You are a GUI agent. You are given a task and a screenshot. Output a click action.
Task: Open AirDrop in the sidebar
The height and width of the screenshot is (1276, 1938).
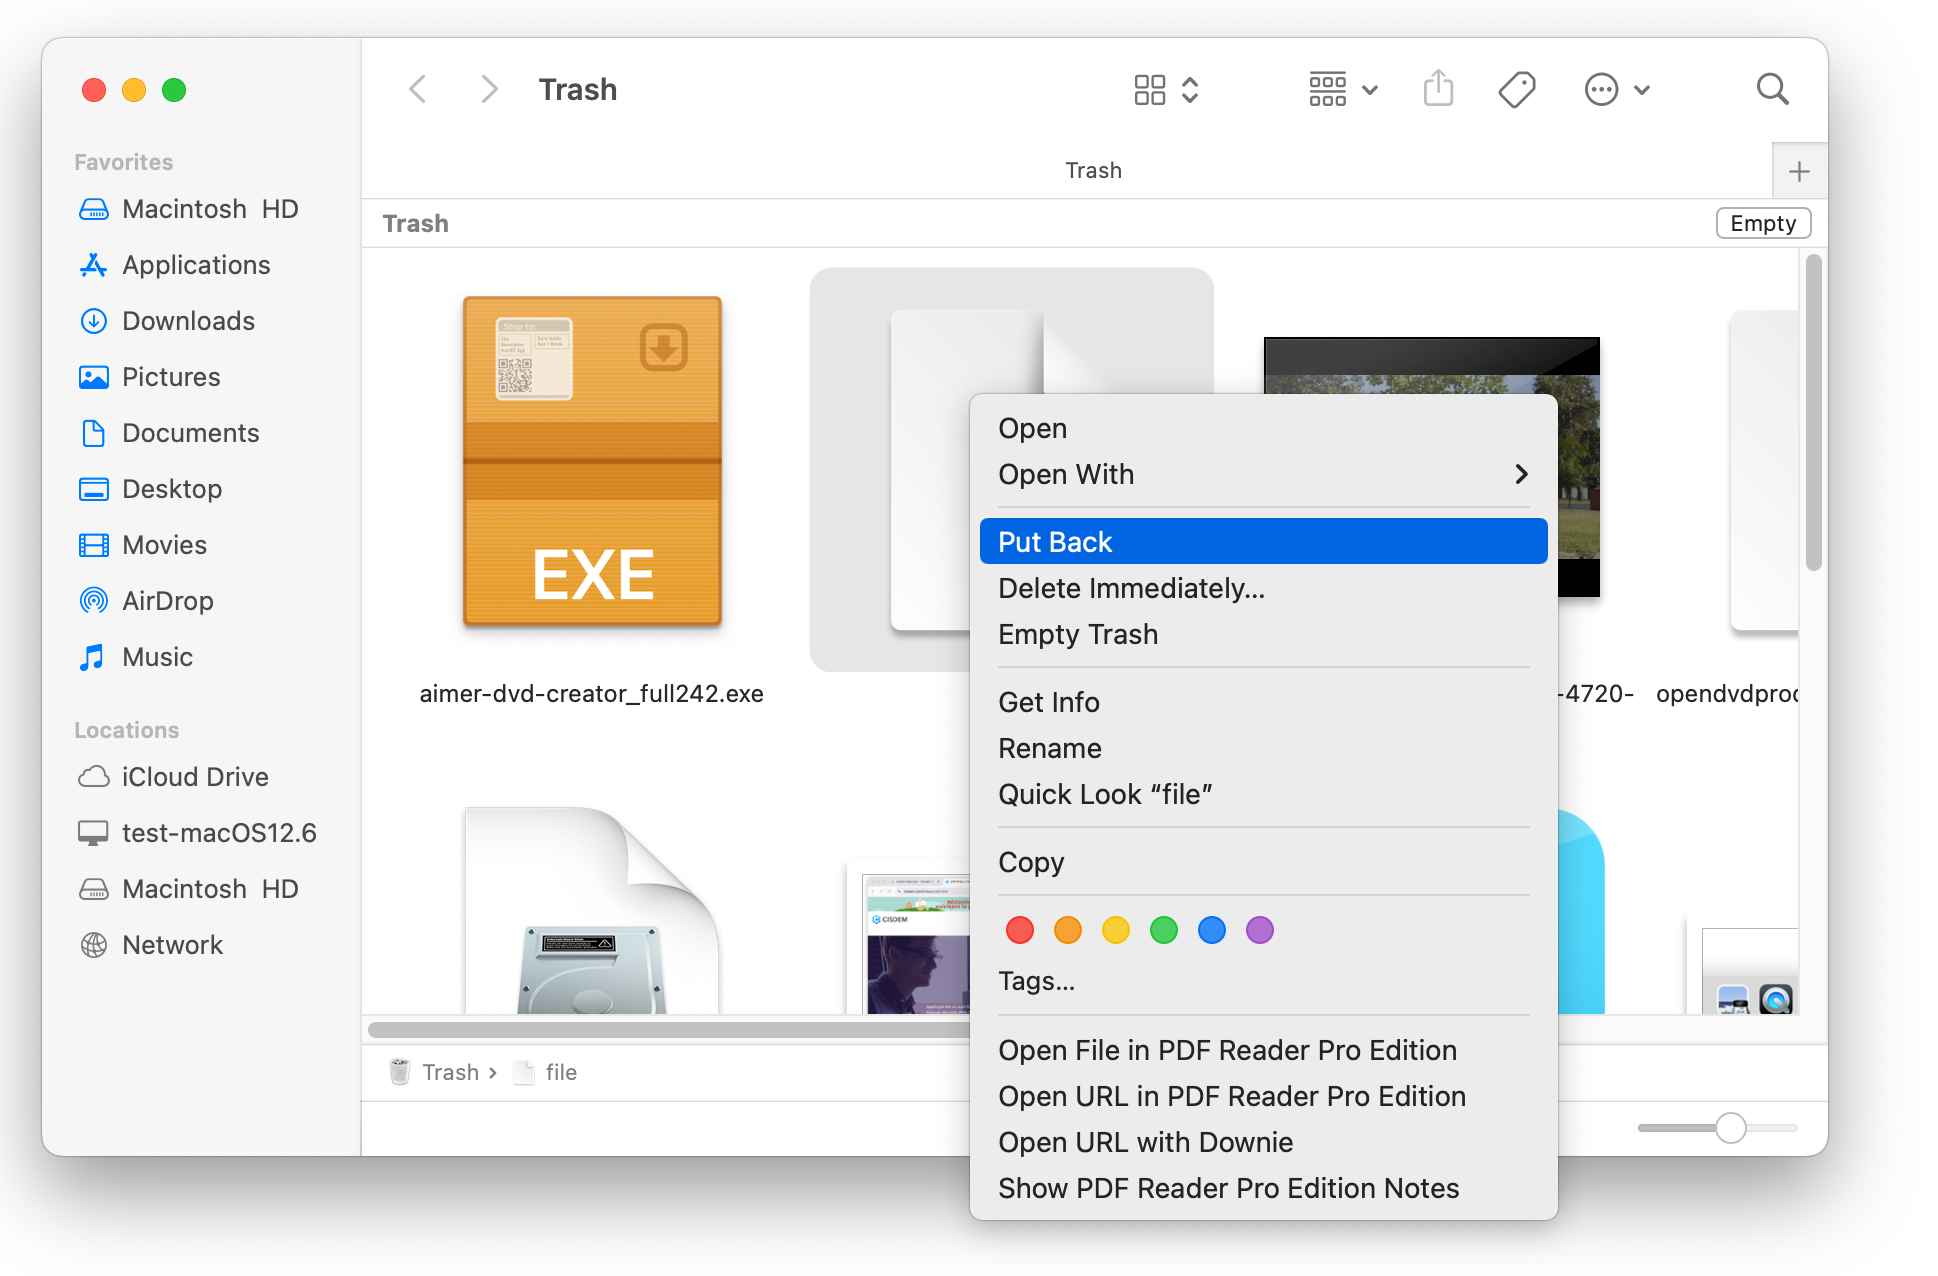click(x=167, y=601)
